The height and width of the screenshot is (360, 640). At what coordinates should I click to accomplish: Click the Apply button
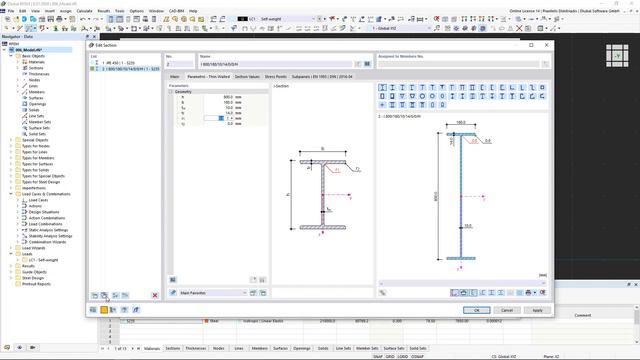(x=538, y=310)
